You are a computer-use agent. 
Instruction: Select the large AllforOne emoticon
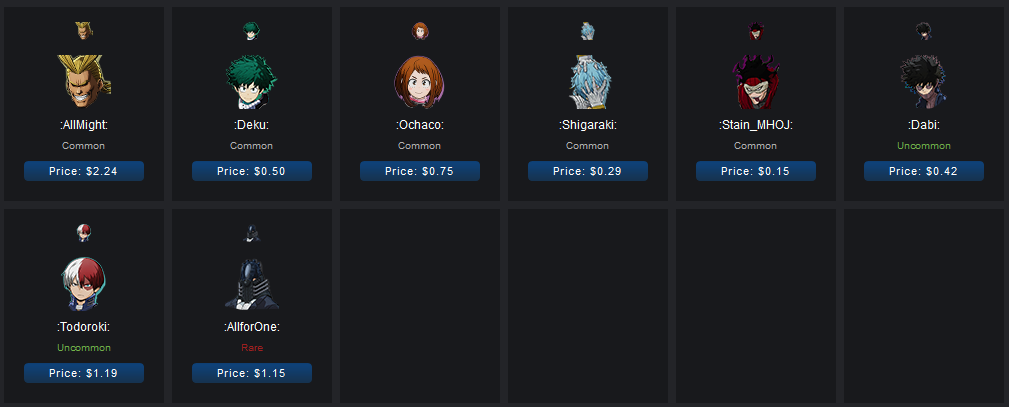pos(252,283)
